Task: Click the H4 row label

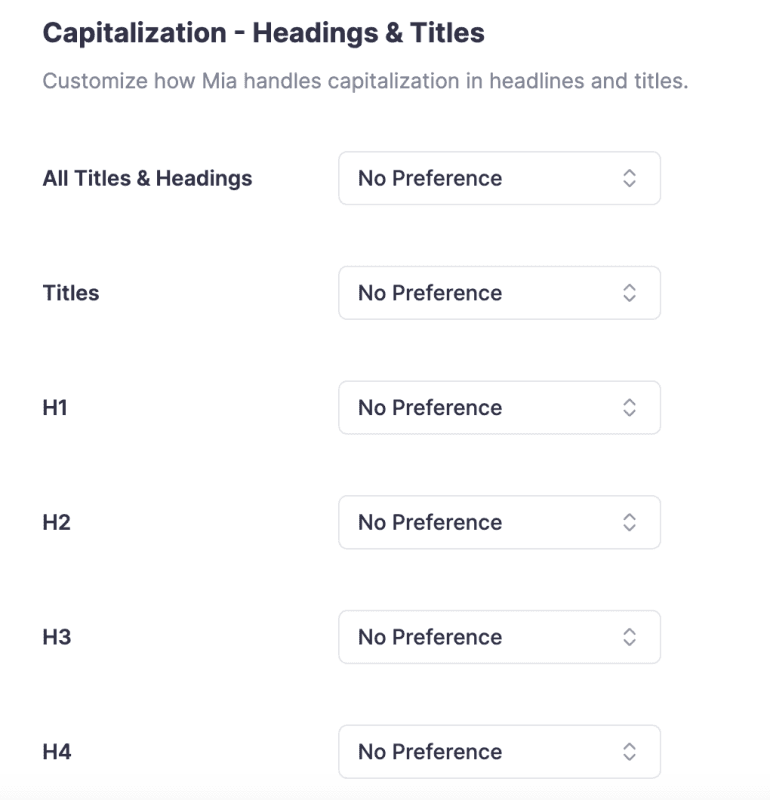Action: point(56,752)
